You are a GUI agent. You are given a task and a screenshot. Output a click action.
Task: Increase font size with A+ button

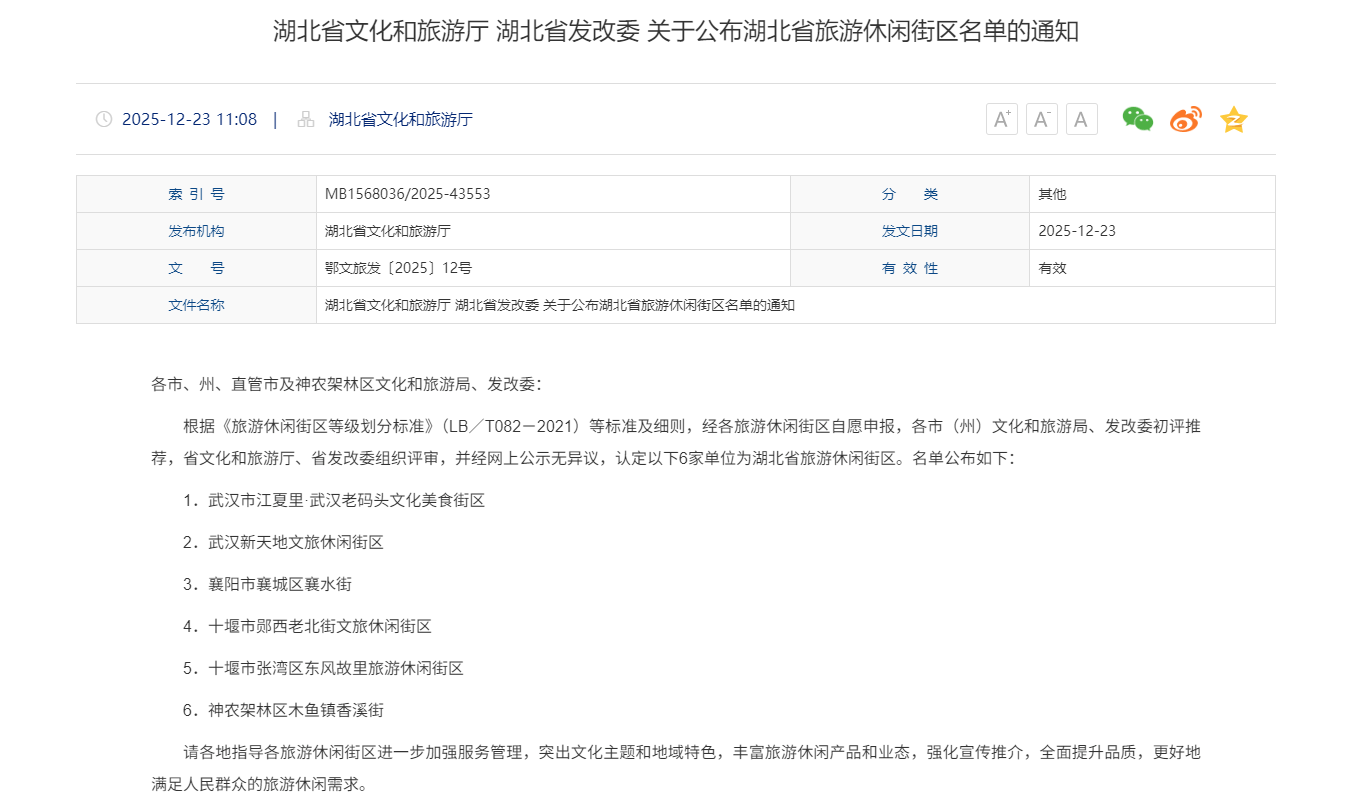tap(1001, 120)
